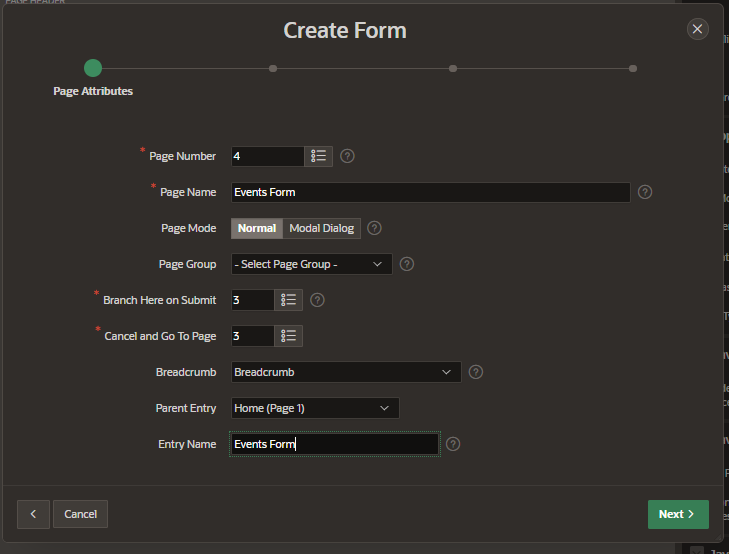Screen dimensions: 729x554
Task: Show help for Branch Here on Submit
Action: [317, 300]
